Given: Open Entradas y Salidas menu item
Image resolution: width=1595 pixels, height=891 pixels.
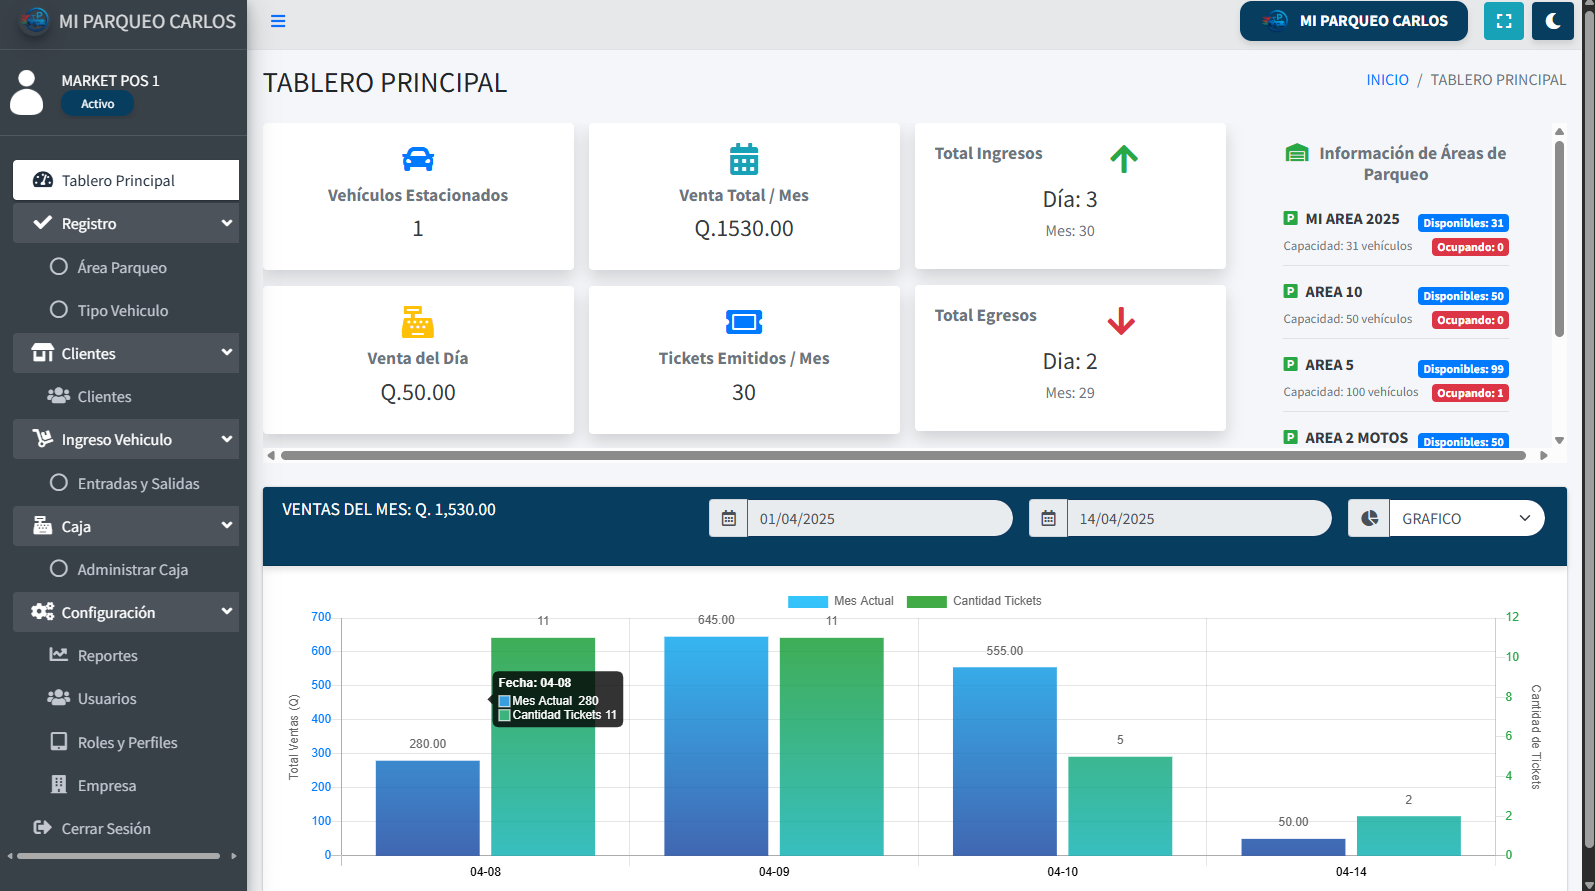Looking at the screenshot, I should pos(138,484).
